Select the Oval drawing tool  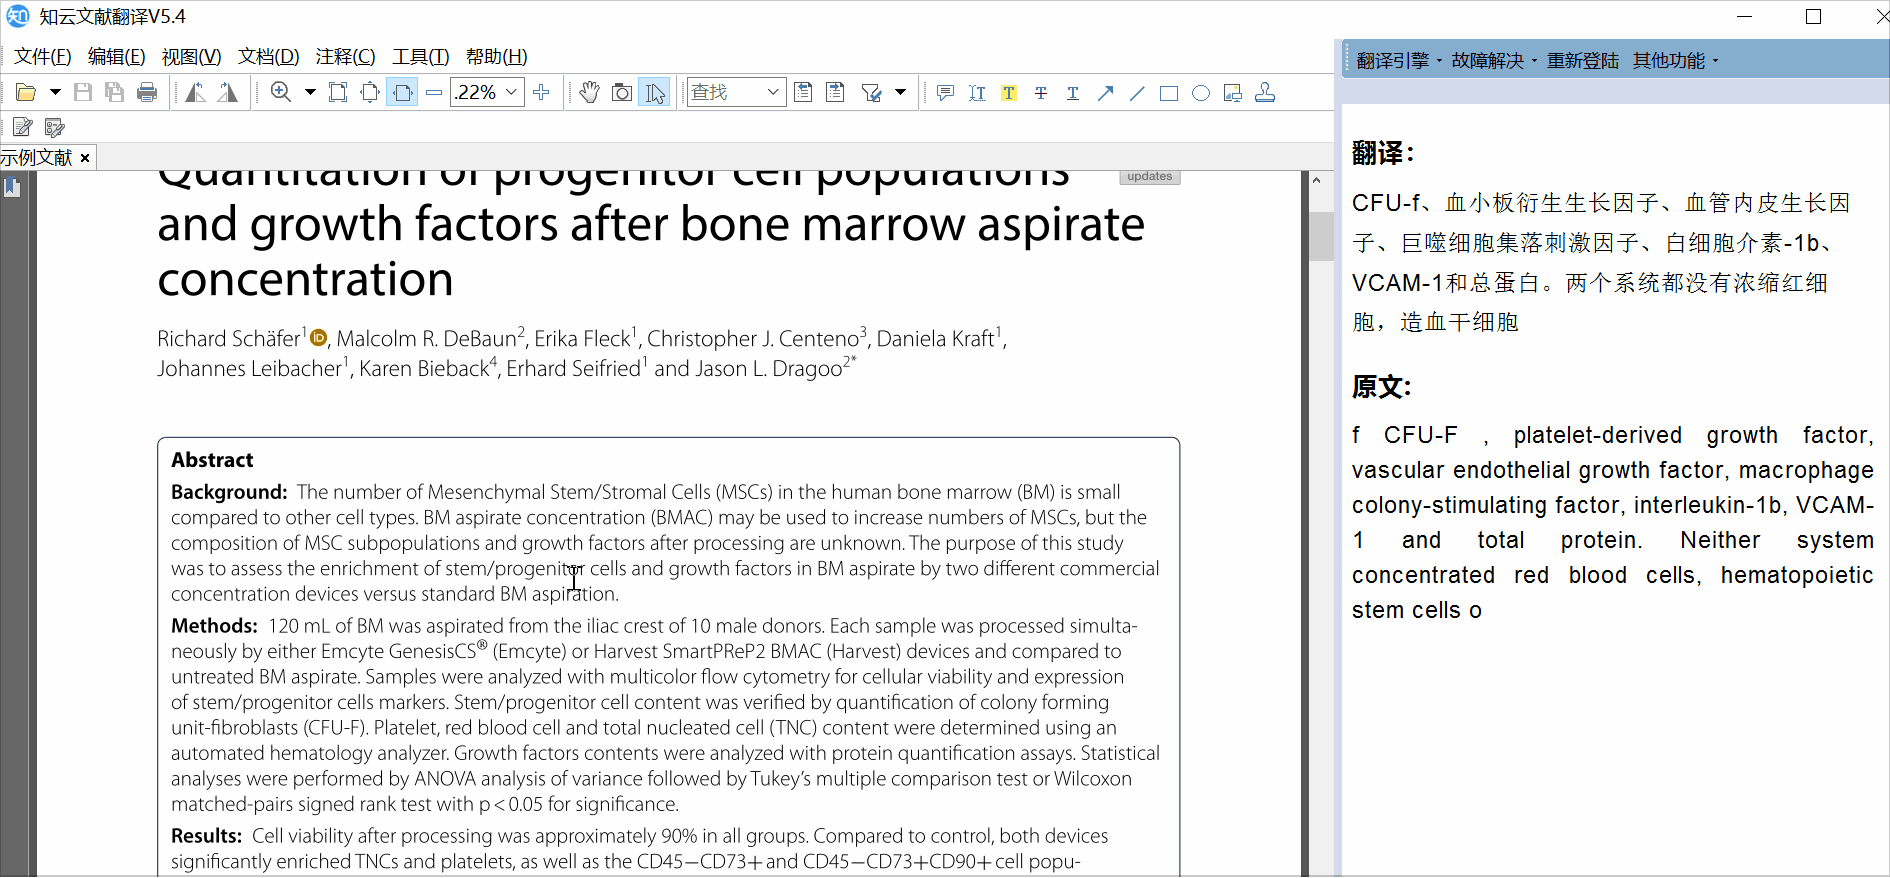1201,93
